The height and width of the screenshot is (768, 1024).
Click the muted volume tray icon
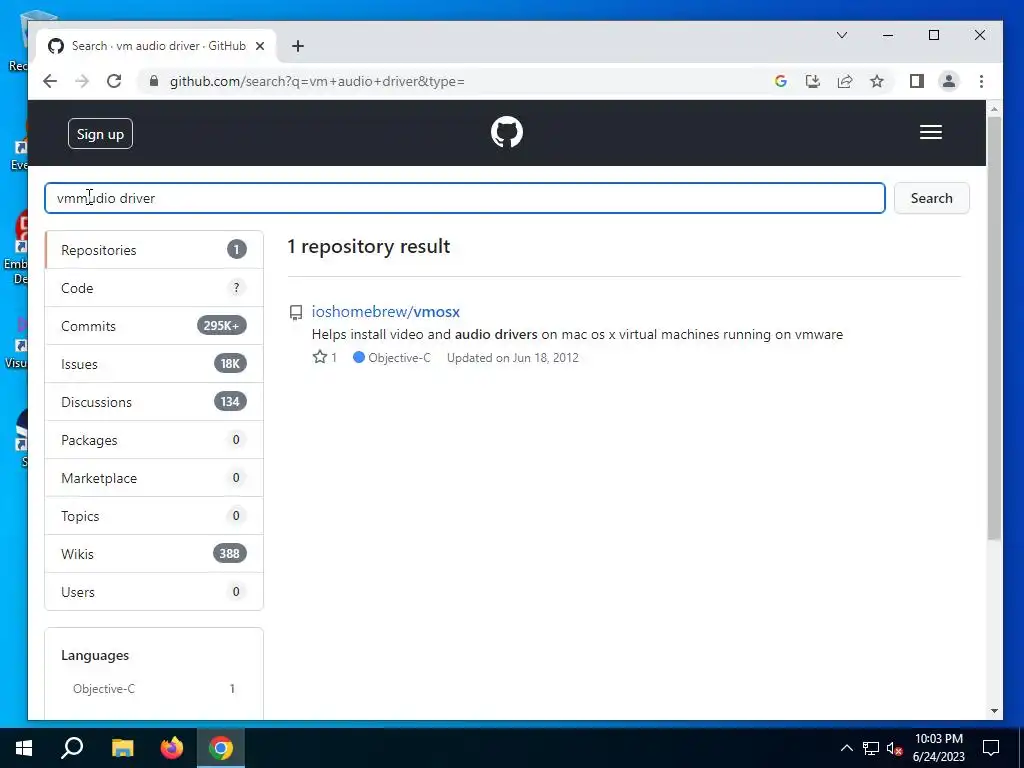pyautogui.click(x=894, y=748)
